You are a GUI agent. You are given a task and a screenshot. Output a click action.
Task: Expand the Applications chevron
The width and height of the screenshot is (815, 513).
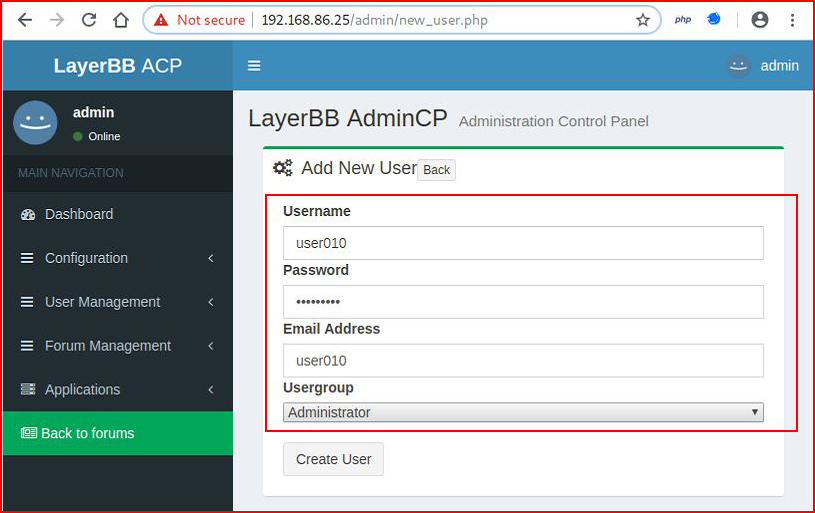click(x=211, y=389)
